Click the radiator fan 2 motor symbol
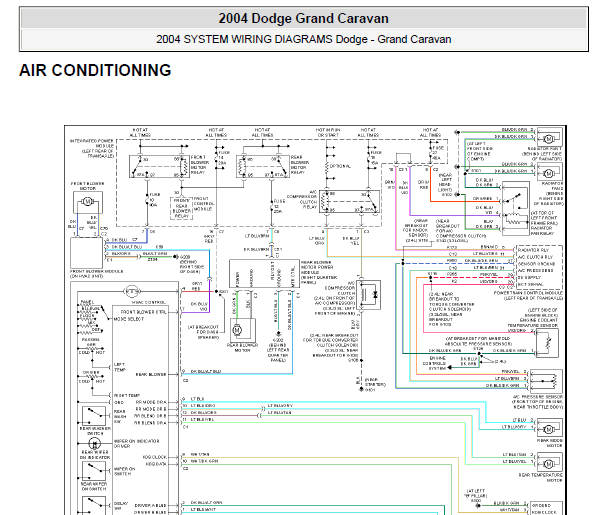The width and height of the screenshot is (603, 515). 549,173
